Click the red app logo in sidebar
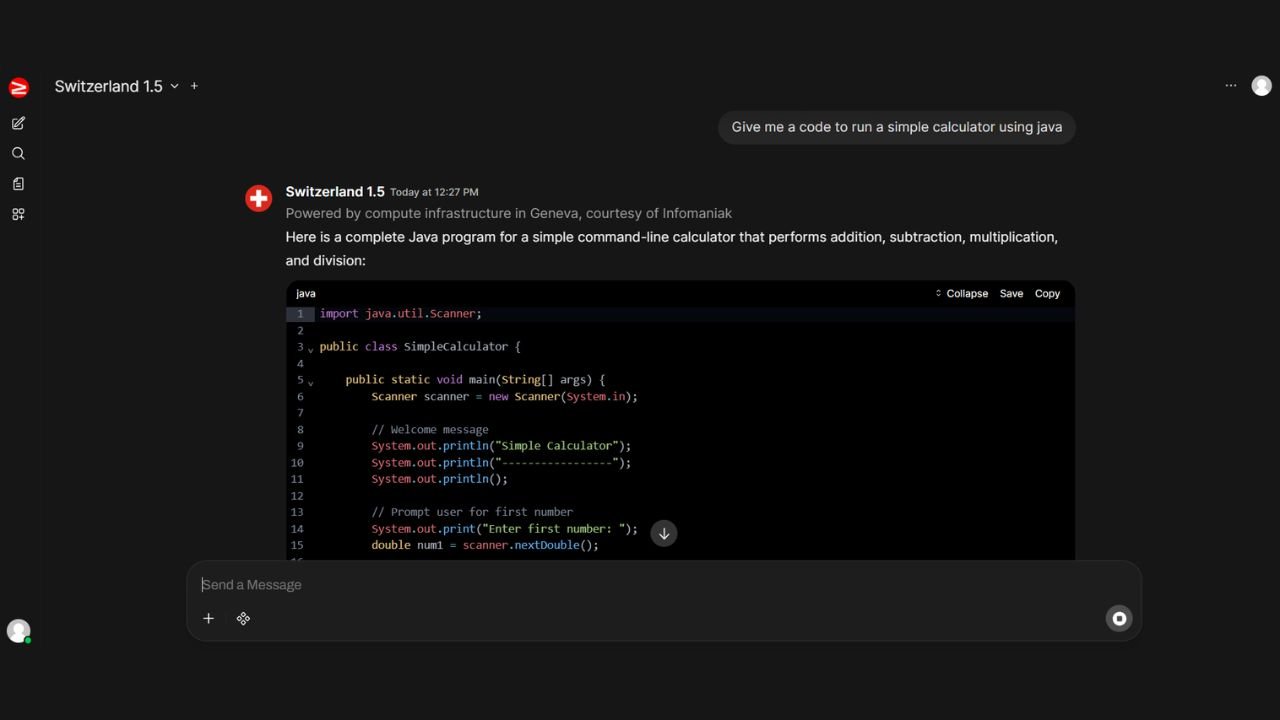Viewport: 1280px width, 720px height. (18, 87)
